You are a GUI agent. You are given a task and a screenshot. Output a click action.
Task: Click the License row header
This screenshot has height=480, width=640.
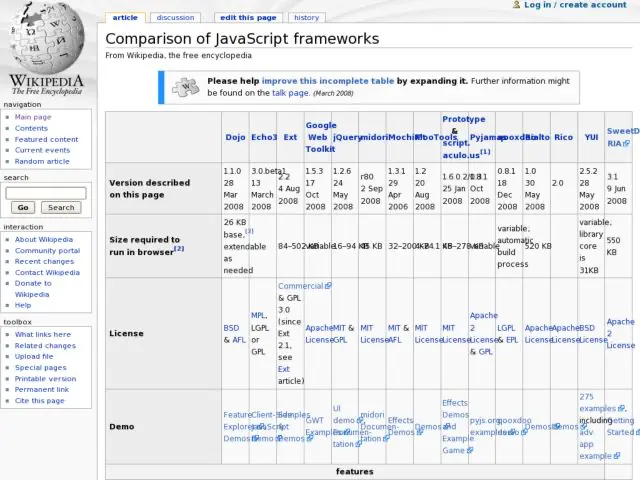coord(126,333)
